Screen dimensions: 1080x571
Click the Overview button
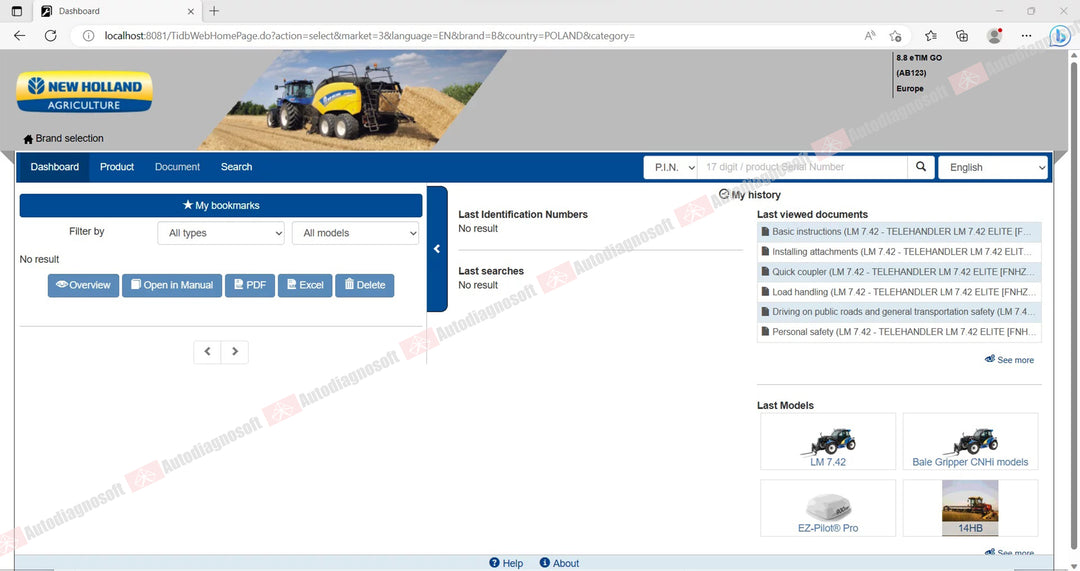83,285
